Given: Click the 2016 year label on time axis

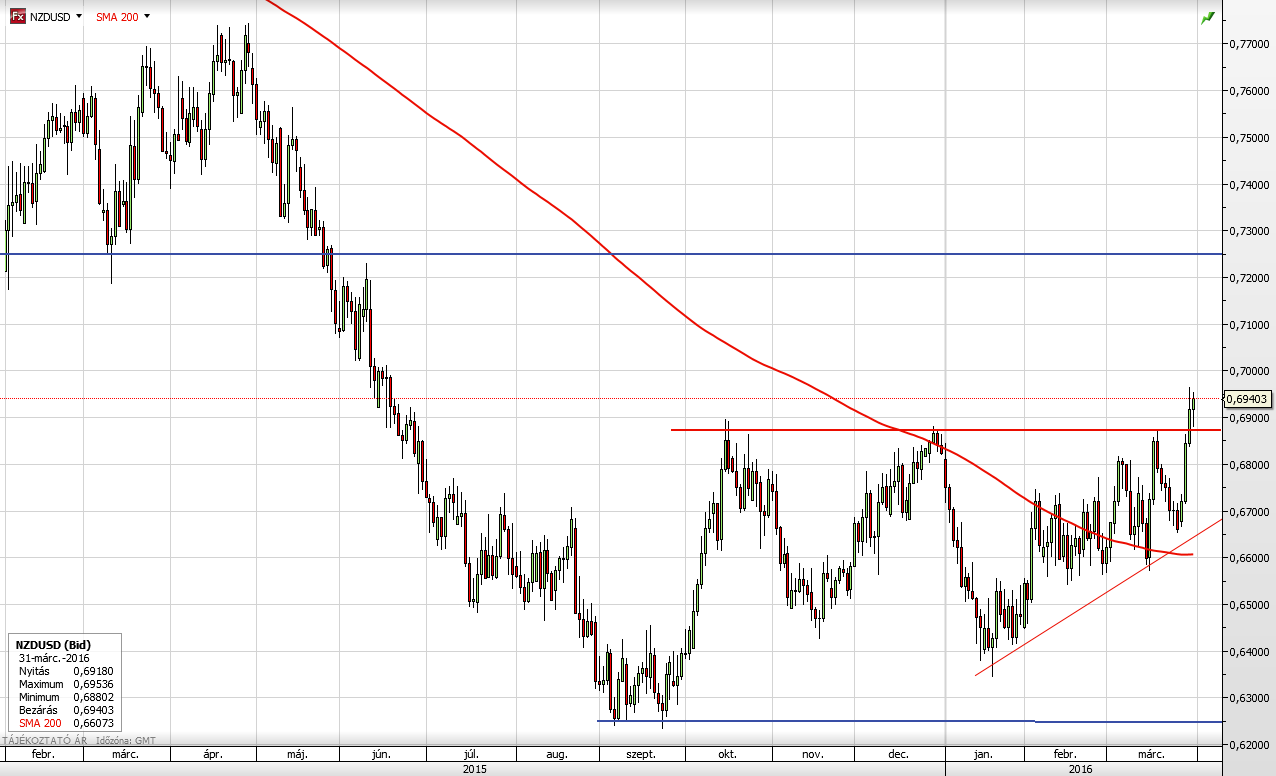Looking at the screenshot, I should coord(1081,769).
